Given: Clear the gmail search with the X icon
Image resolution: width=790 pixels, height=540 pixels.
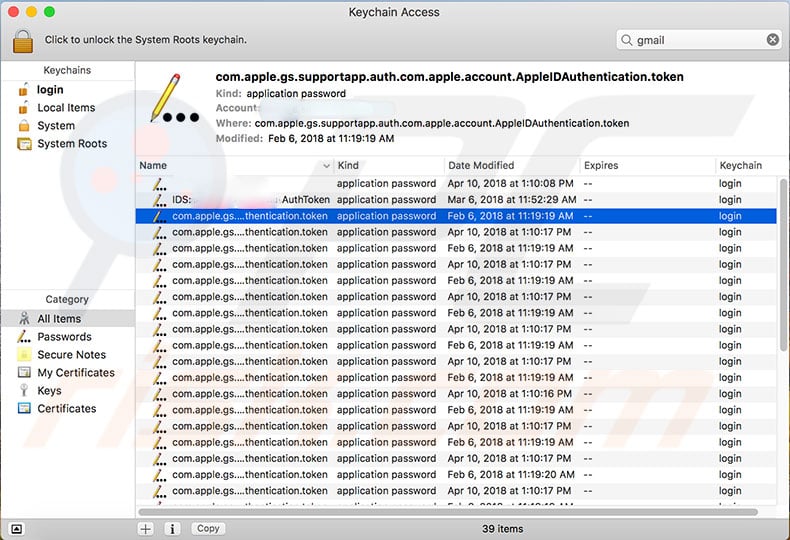Looking at the screenshot, I should point(773,40).
